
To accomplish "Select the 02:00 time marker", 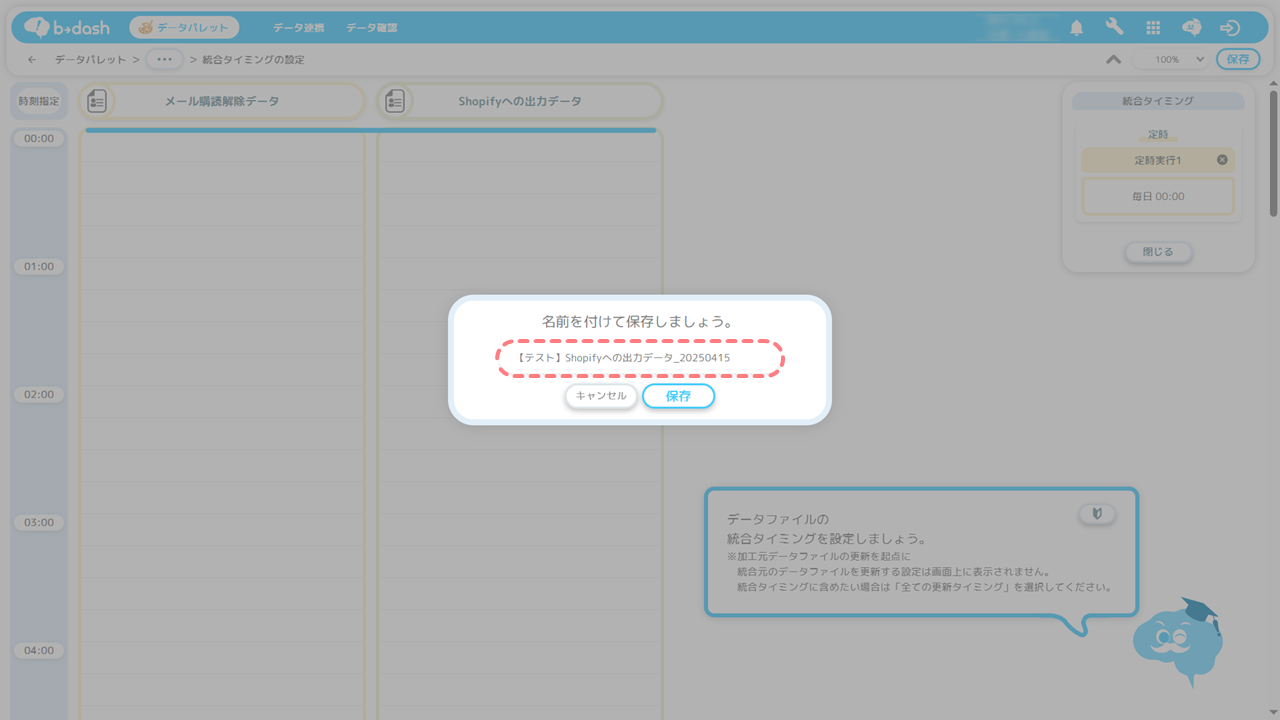I will 39,394.
